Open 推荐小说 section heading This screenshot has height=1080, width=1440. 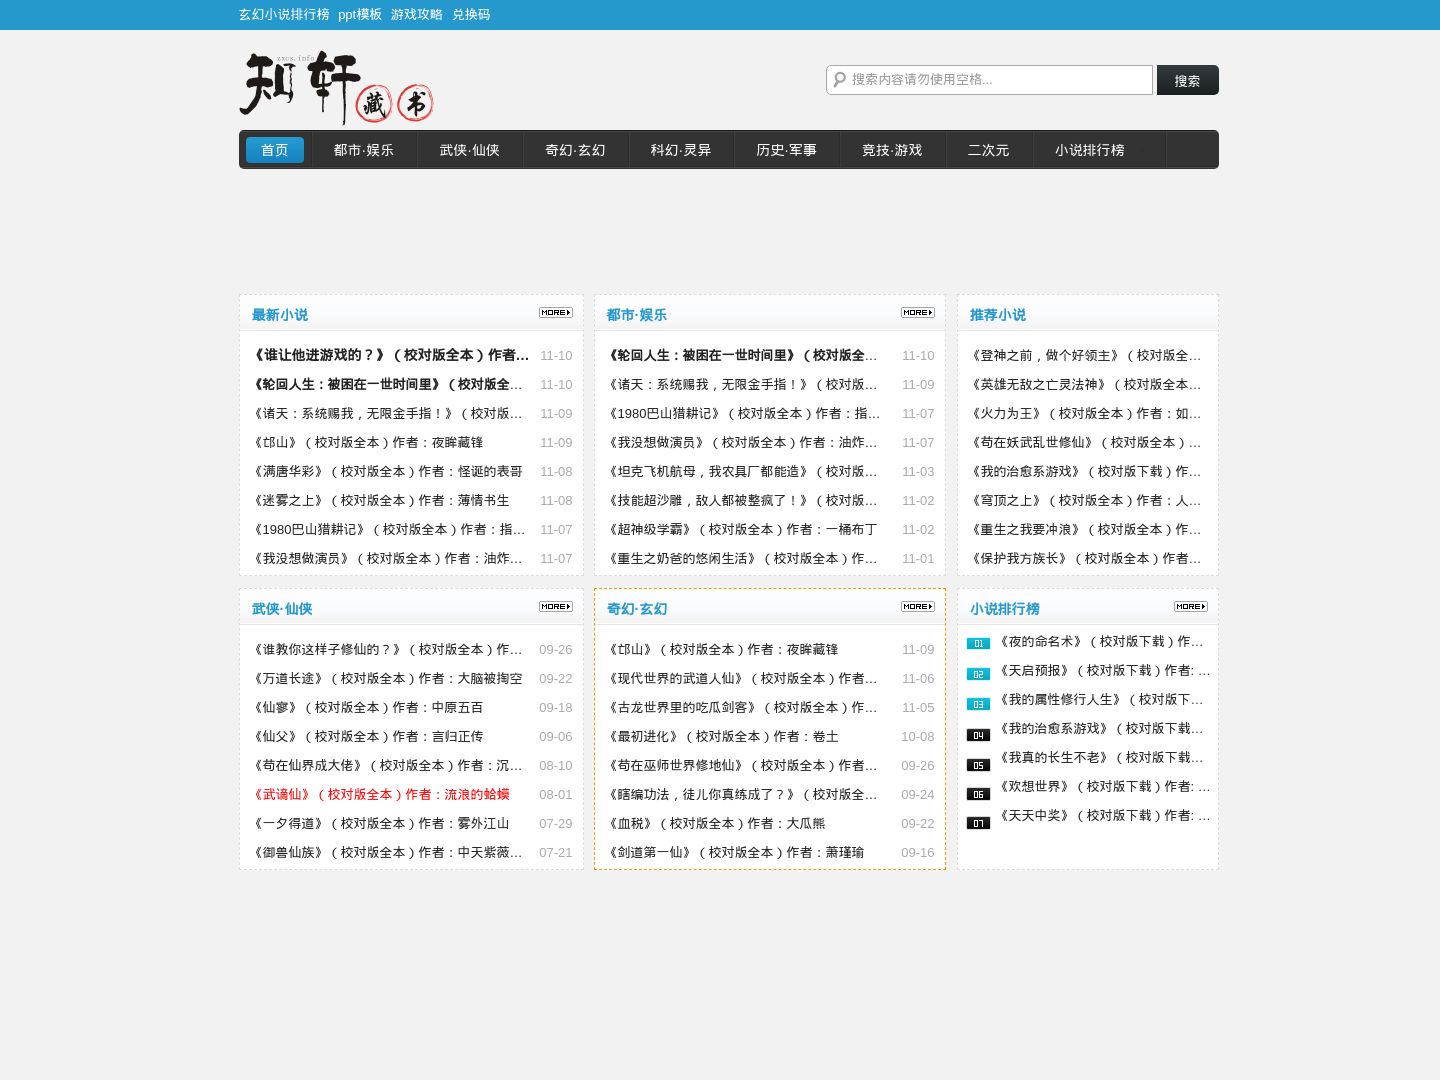(998, 314)
